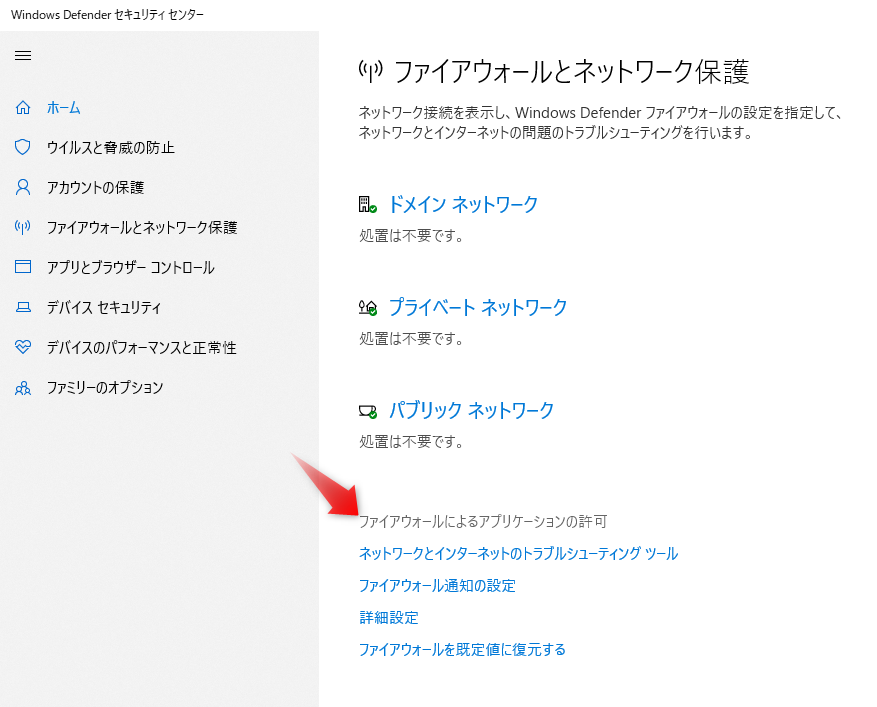Open ファイアウォール通知の設定
The width and height of the screenshot is (877, 707).
[x=436, y=585]
